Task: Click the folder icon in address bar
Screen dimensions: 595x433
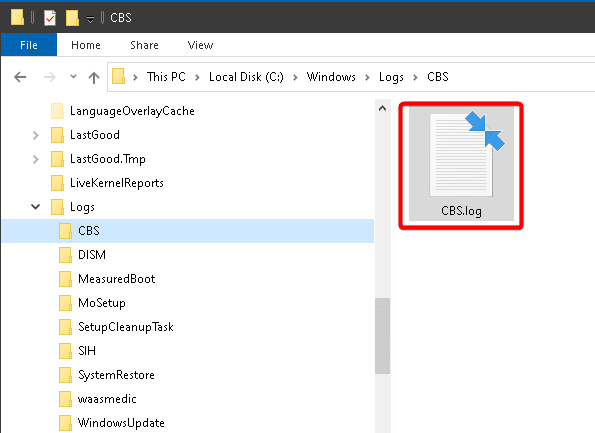Action: pos(118,76)
